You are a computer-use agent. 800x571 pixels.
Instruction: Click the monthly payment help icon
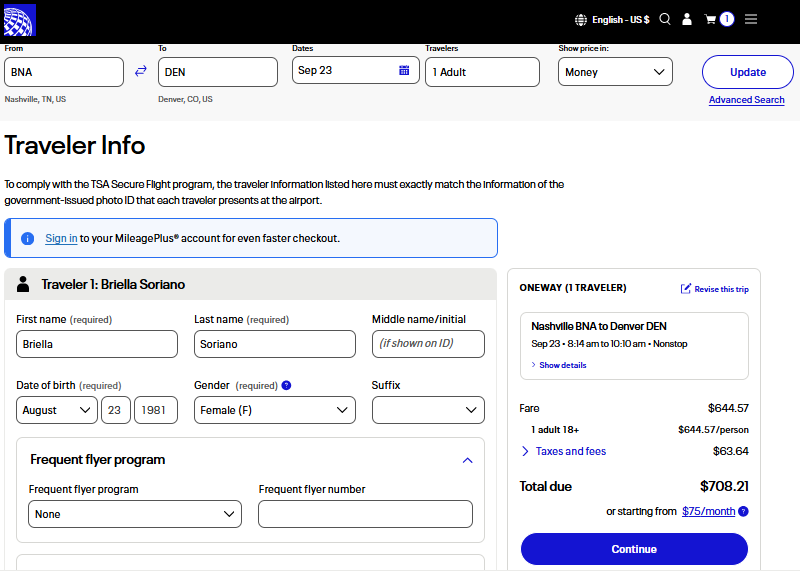(743, 511)
